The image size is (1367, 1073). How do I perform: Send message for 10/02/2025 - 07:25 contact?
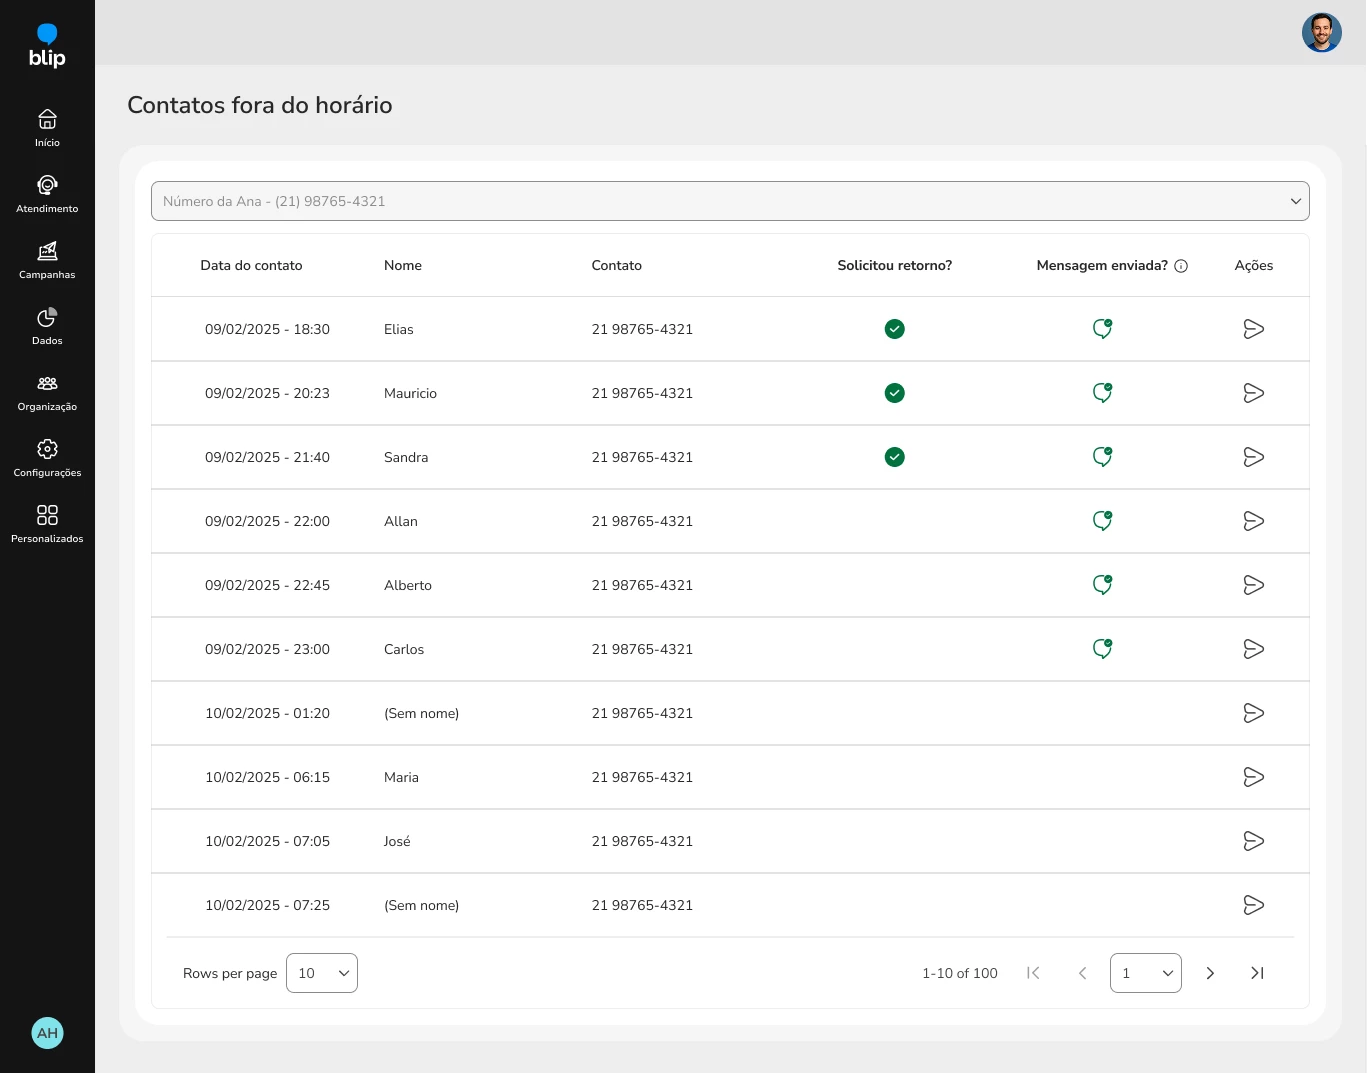[x=1254, y=905]
